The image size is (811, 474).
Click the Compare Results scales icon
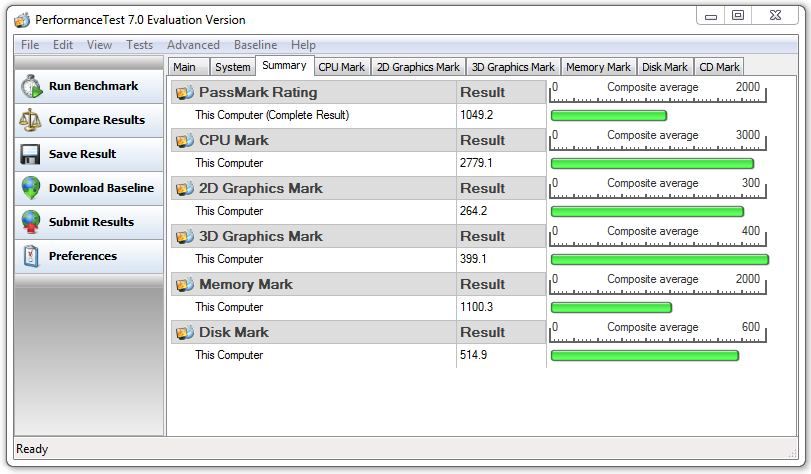point(30,120)
